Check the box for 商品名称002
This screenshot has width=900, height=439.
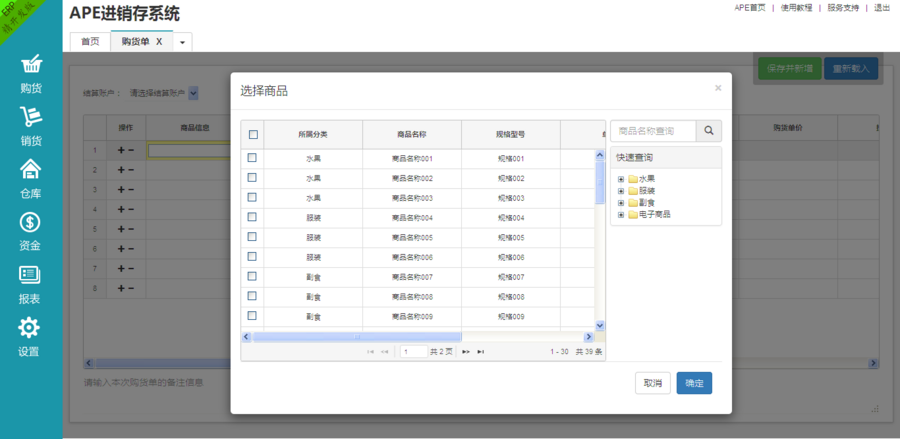252,178
